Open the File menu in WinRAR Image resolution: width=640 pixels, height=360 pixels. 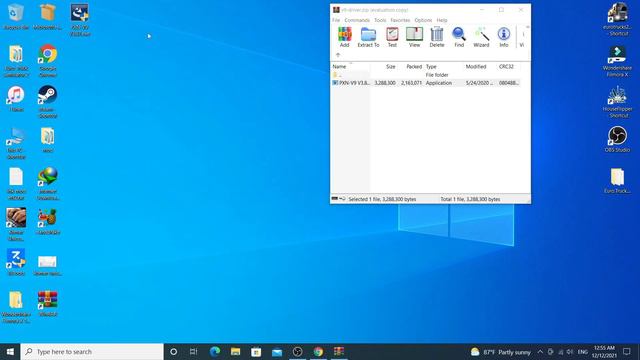[x=336, y=20]
